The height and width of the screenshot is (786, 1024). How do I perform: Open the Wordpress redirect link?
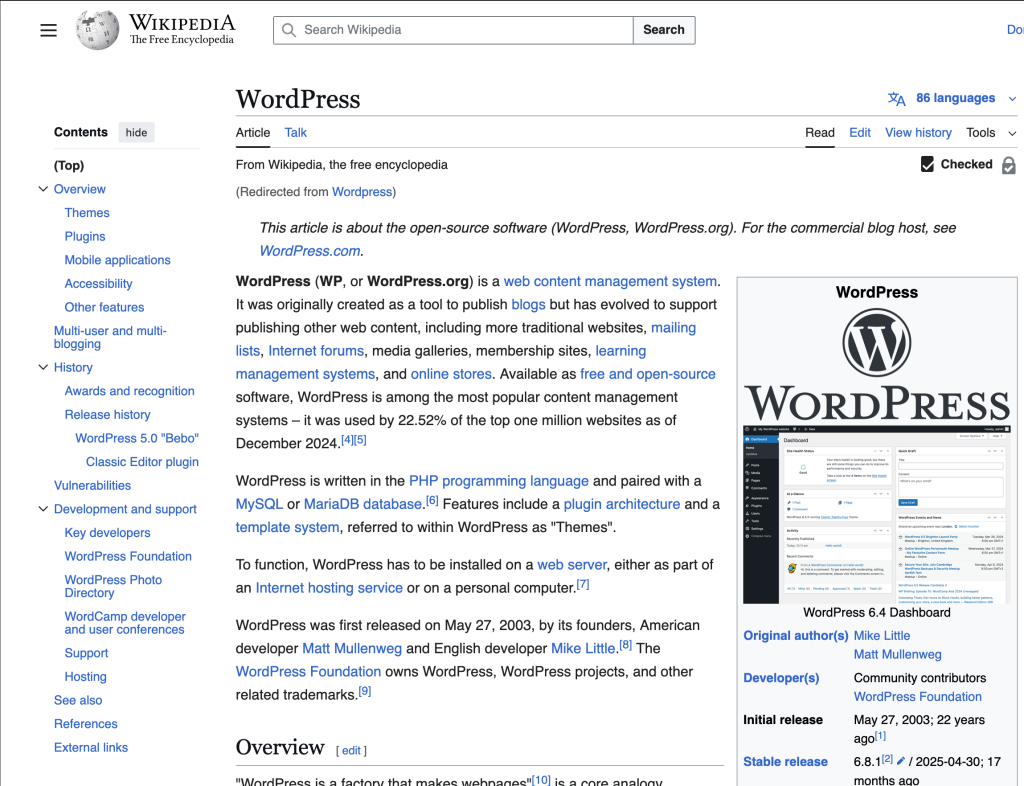(362, 192)
